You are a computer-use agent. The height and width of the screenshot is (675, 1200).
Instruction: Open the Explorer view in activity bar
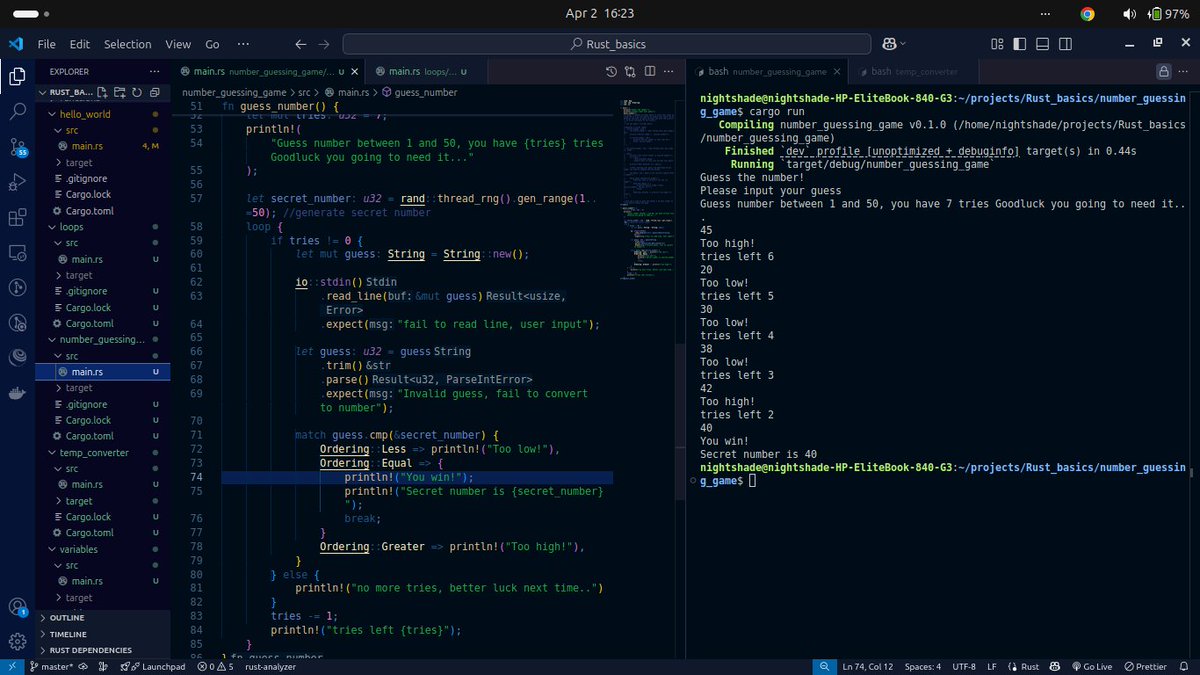pos(17,76)
